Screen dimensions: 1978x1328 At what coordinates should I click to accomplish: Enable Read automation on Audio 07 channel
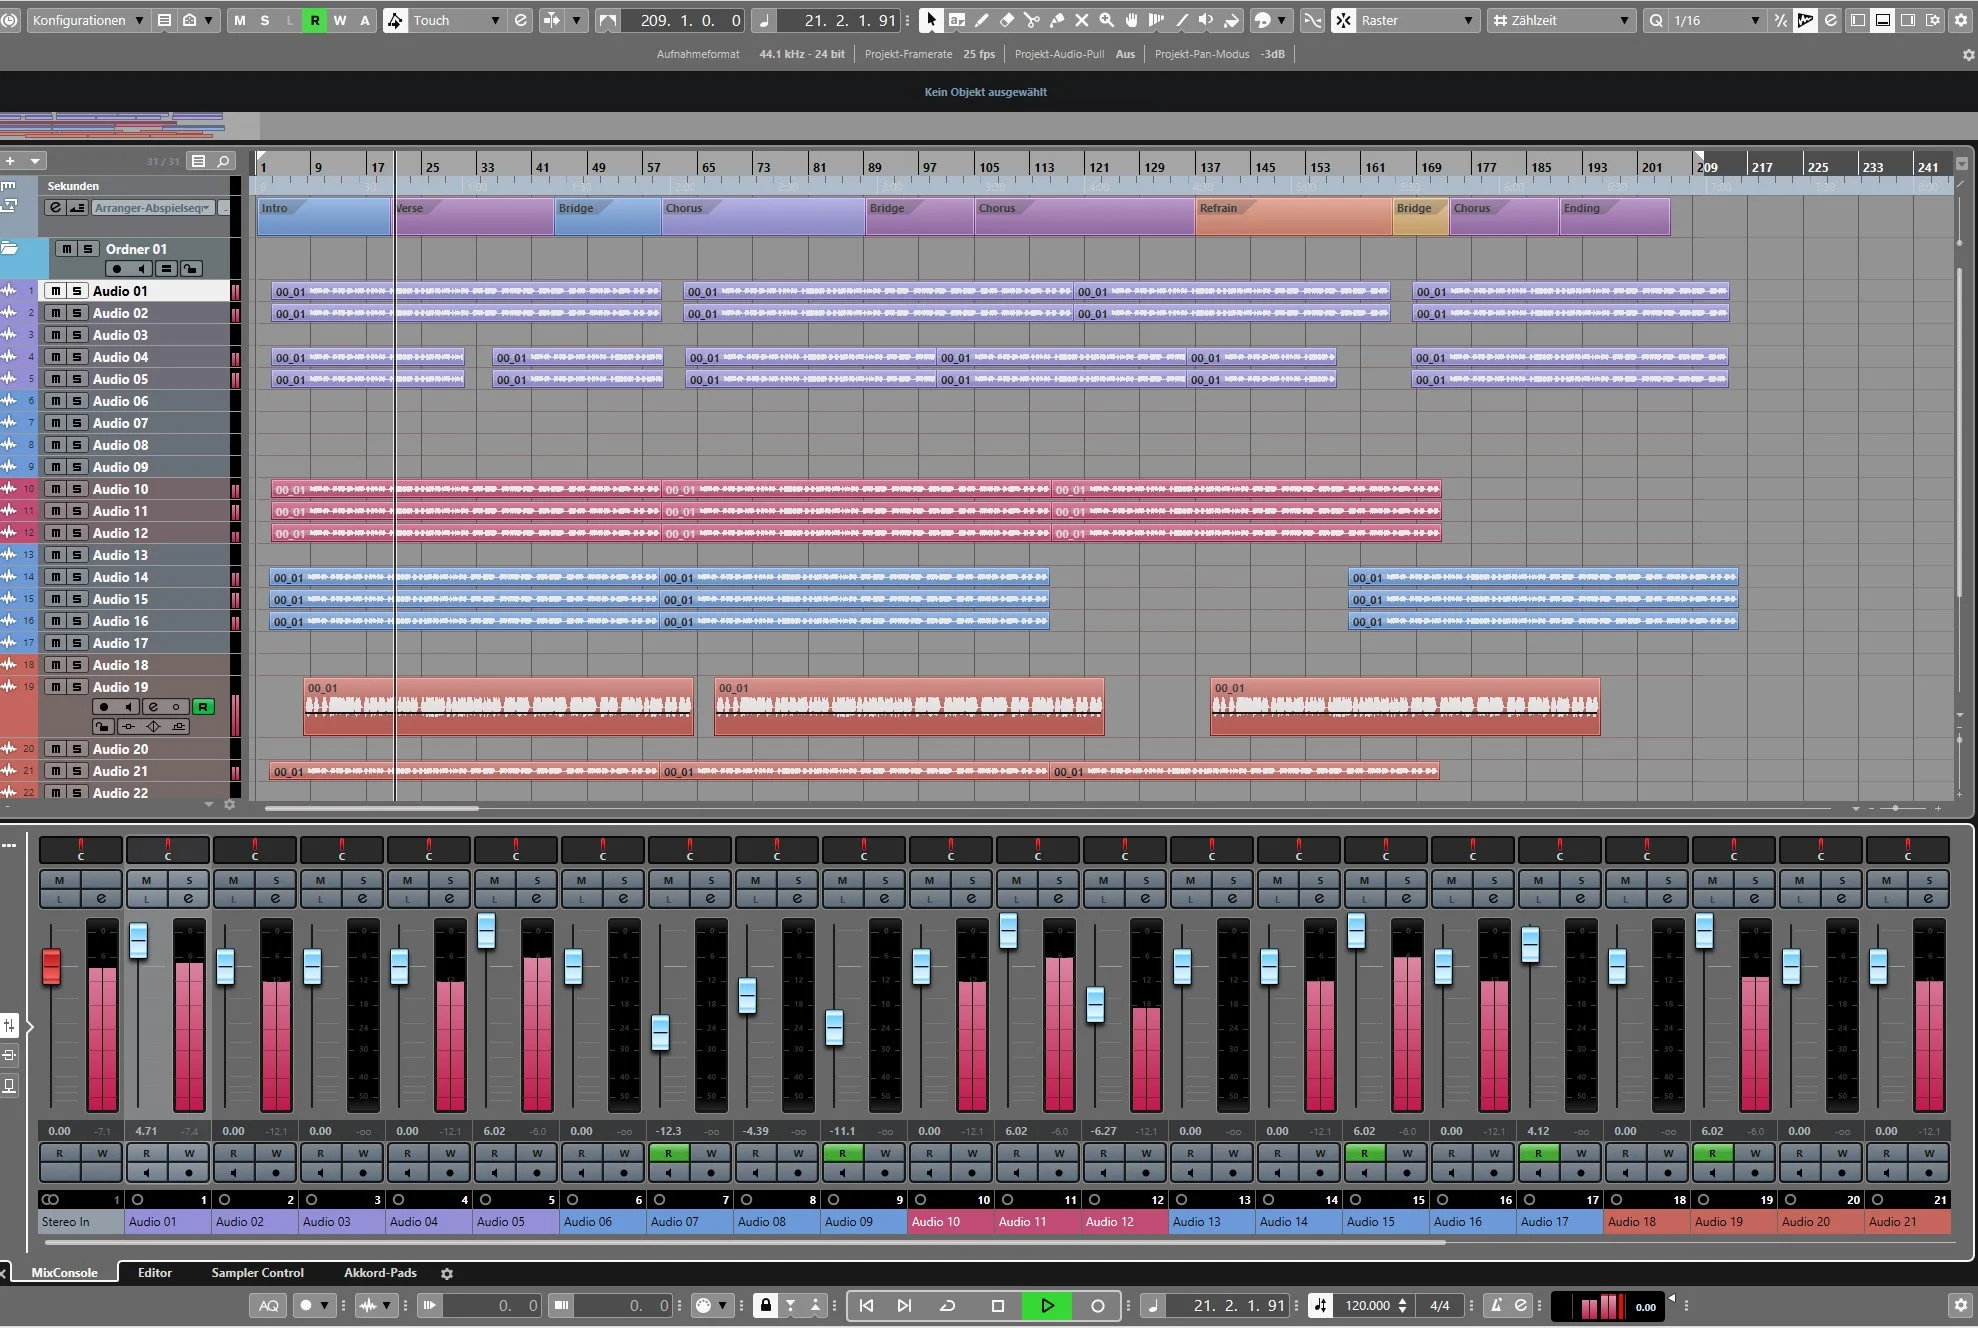click(669, 1153)
